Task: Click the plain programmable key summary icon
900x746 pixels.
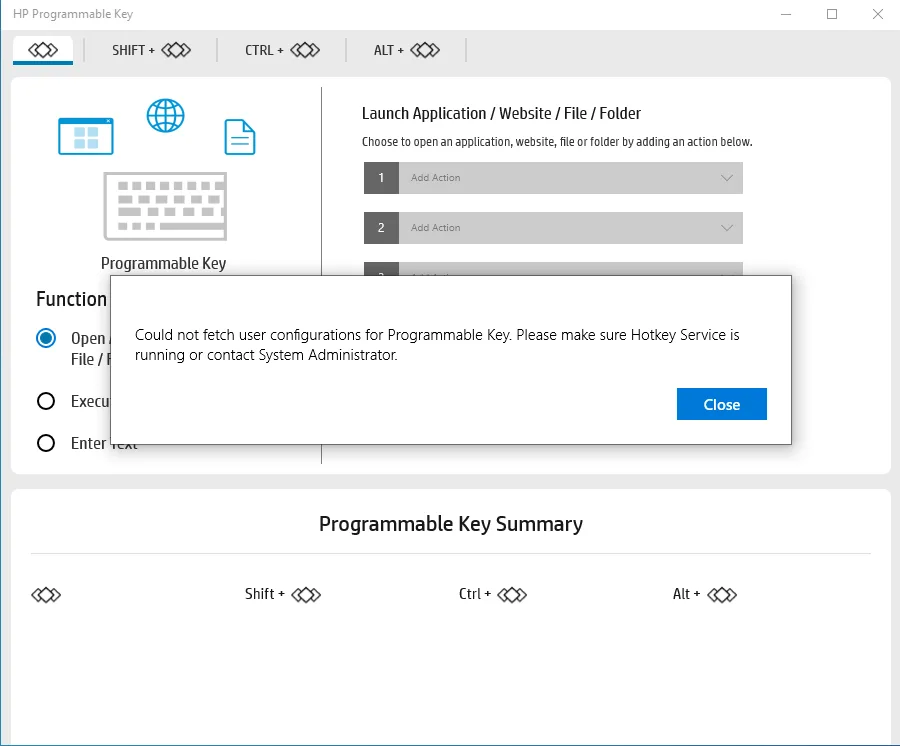Action: click(46, 595)
